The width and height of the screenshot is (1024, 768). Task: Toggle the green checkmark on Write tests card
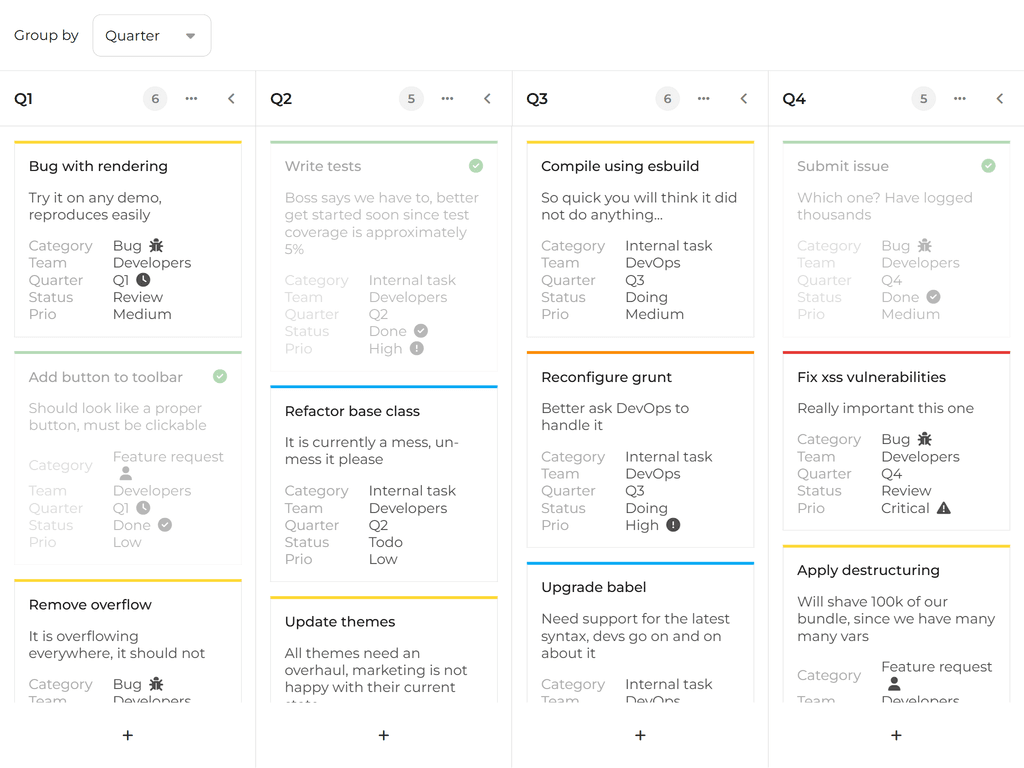[476, 166]
